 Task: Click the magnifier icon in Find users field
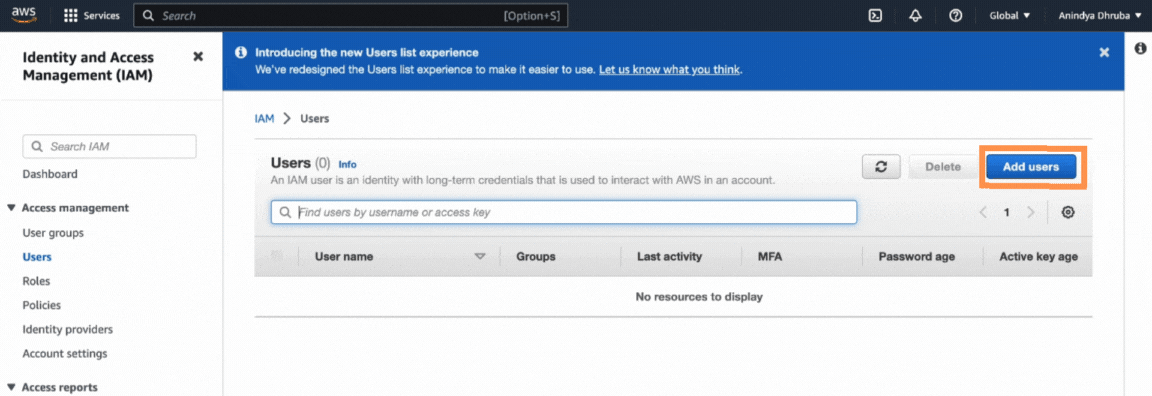(285, 212)
